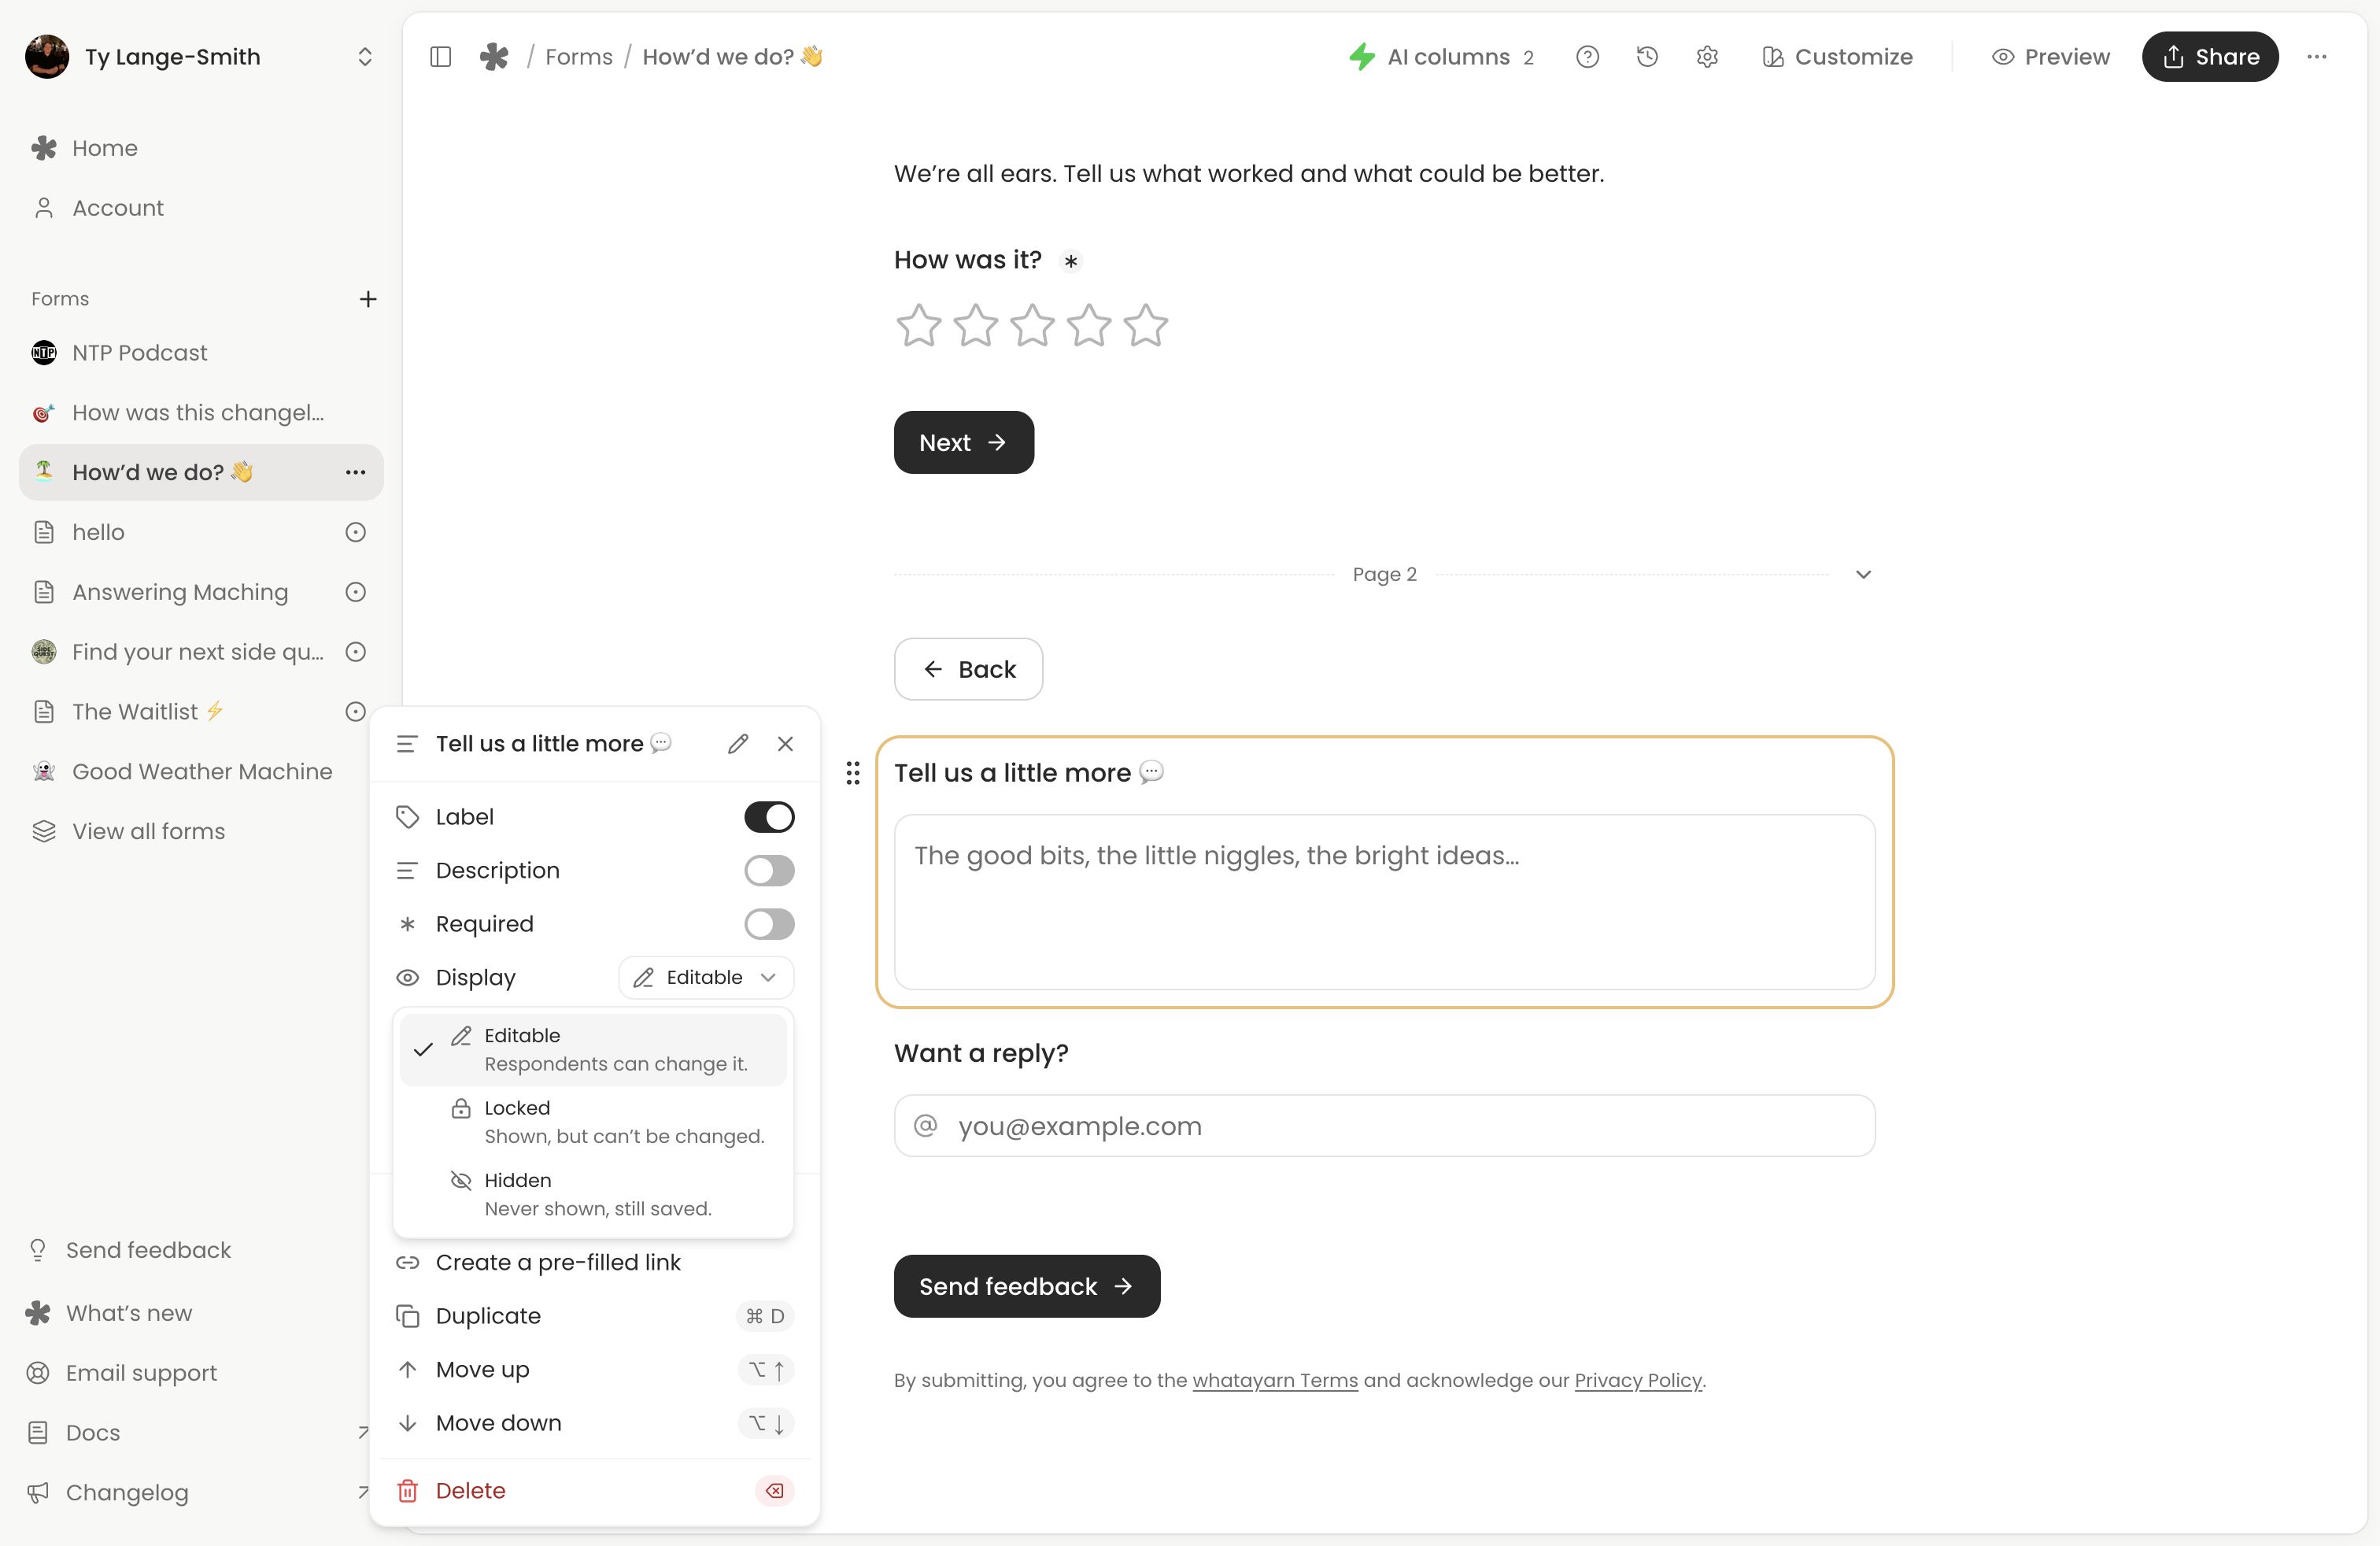This screenshot has width=2380, height=1546.
Task: Open version history clock icon
Action: [1647, 57]
